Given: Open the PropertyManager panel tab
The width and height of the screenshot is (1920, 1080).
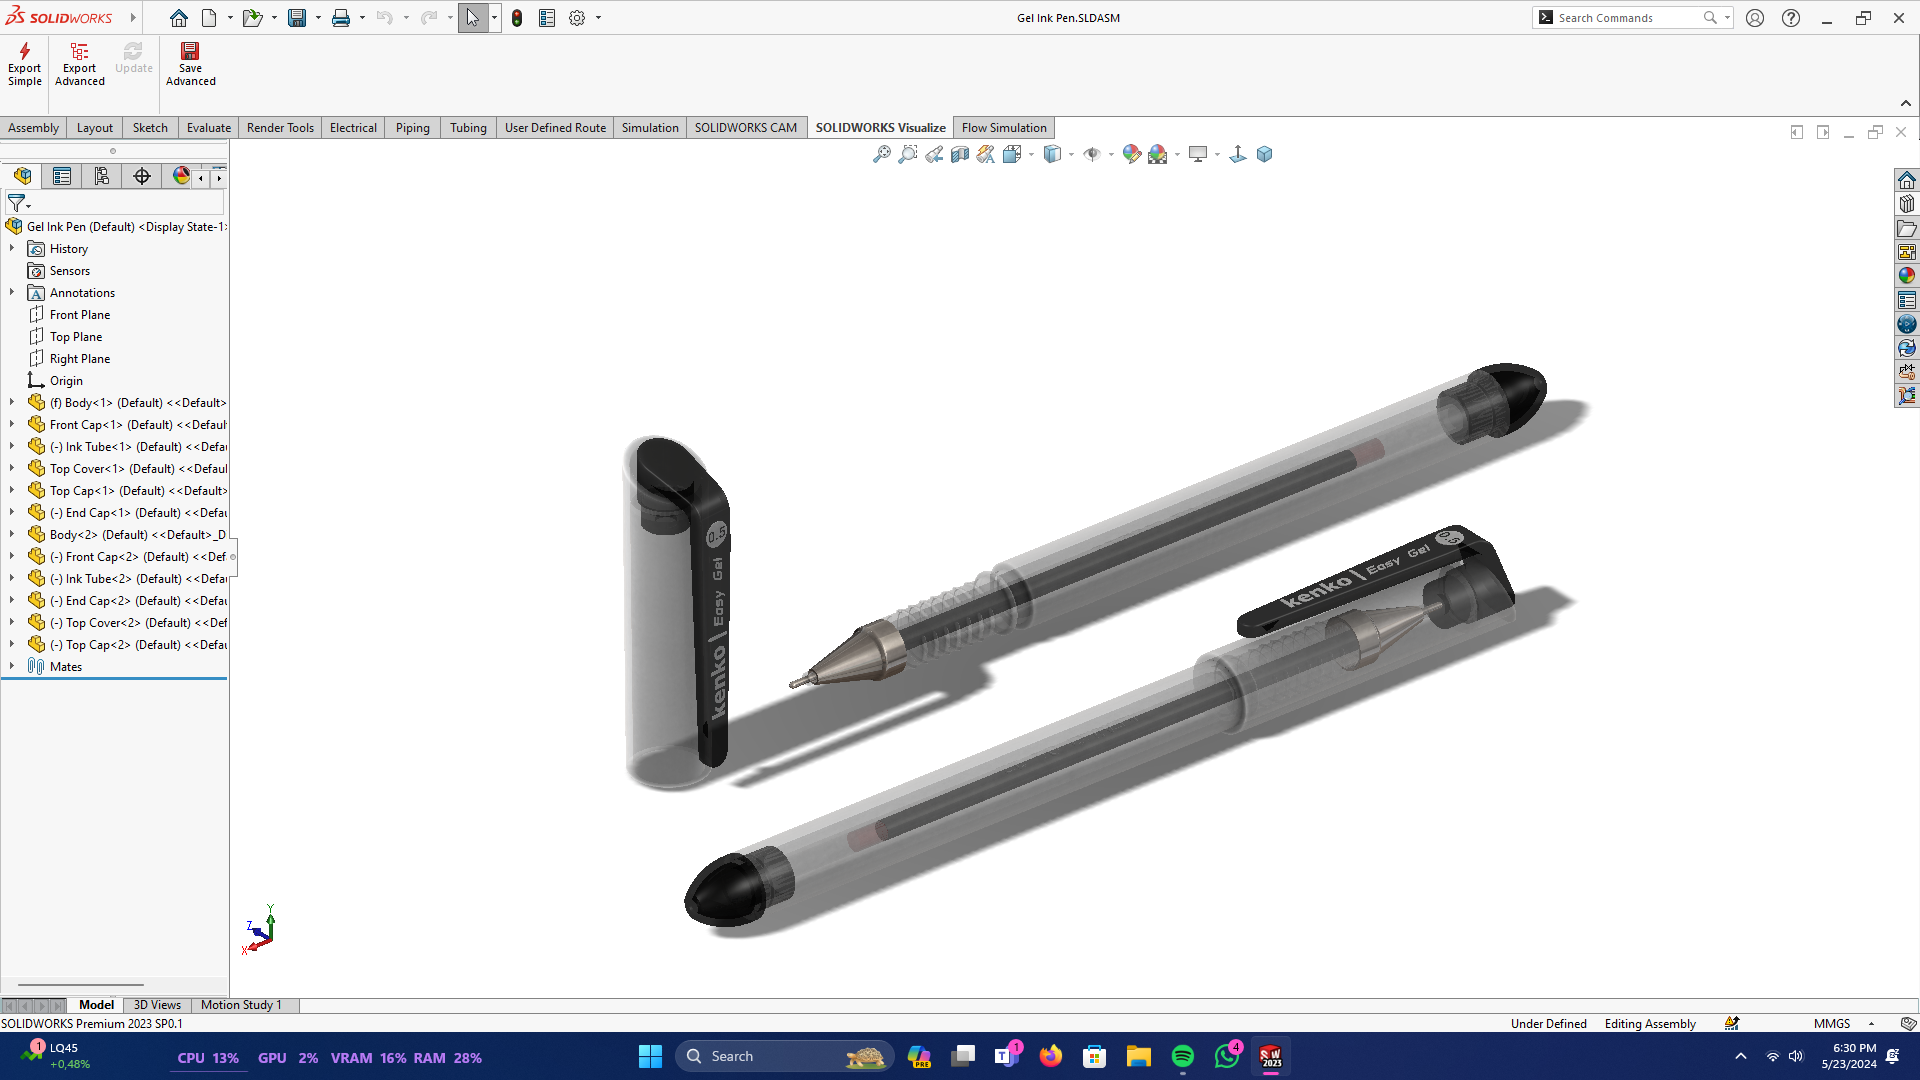Looking at the screenshot, I should point(62,177).
